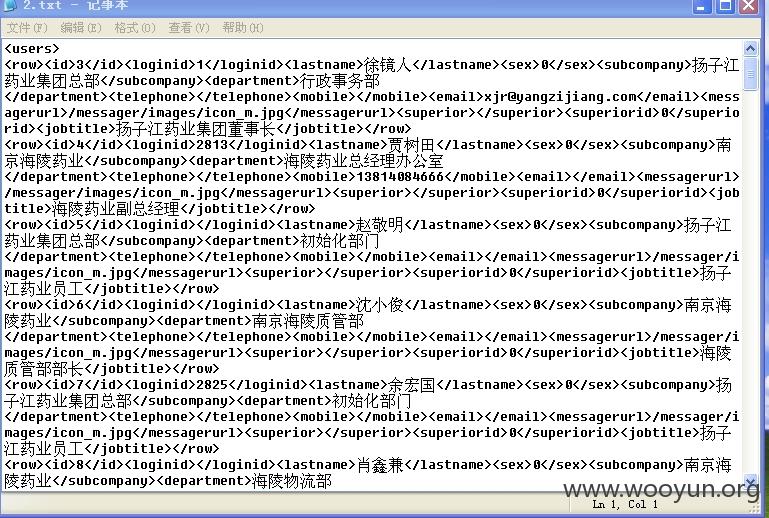Click the scrollbar up arrow
This screenshot has height=518, width=769.
point(750,48)
